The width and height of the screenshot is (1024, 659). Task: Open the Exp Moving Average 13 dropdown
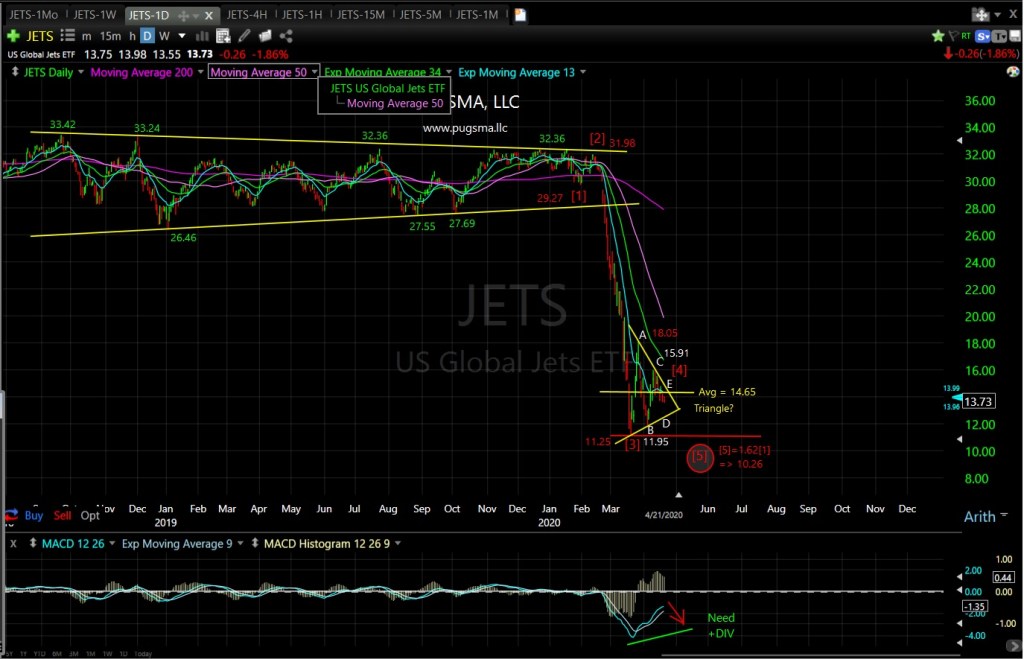coord(583,72)
